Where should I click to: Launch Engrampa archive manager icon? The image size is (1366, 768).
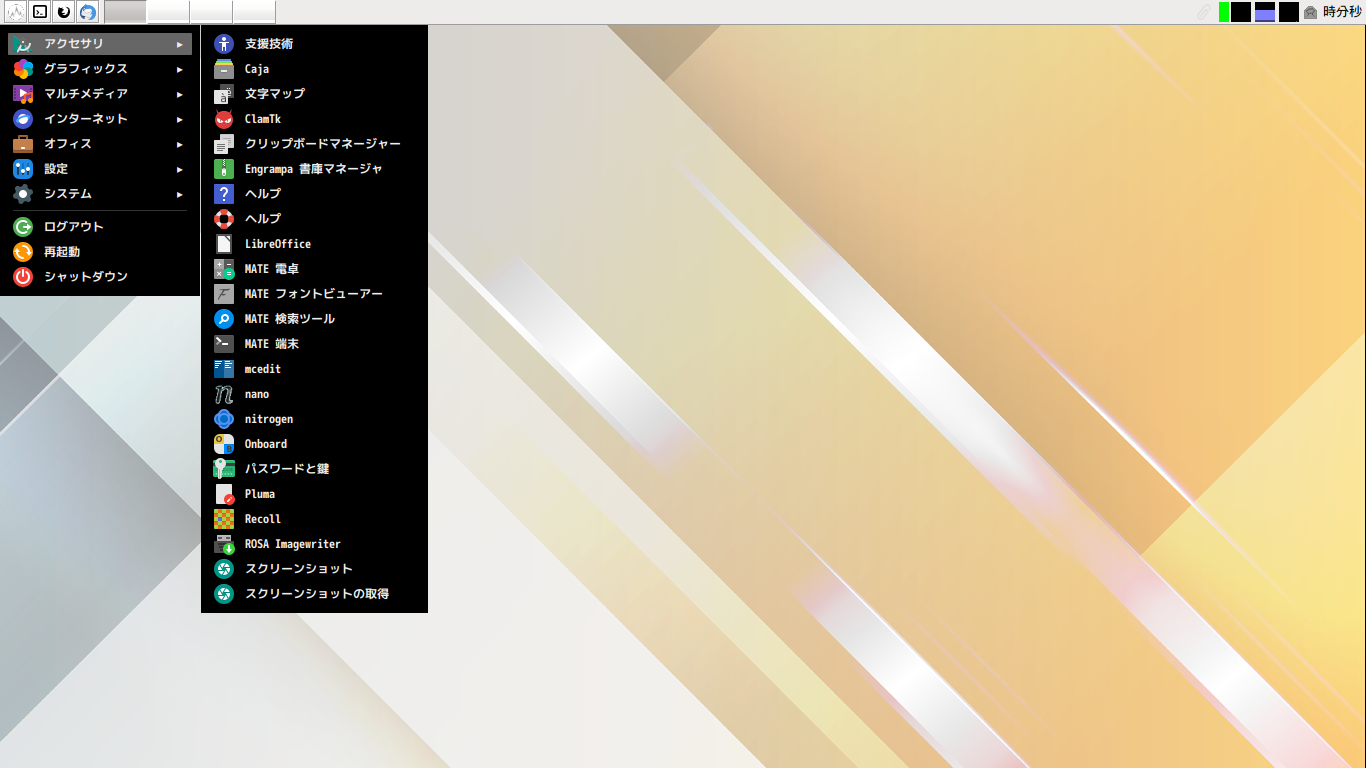224,169
